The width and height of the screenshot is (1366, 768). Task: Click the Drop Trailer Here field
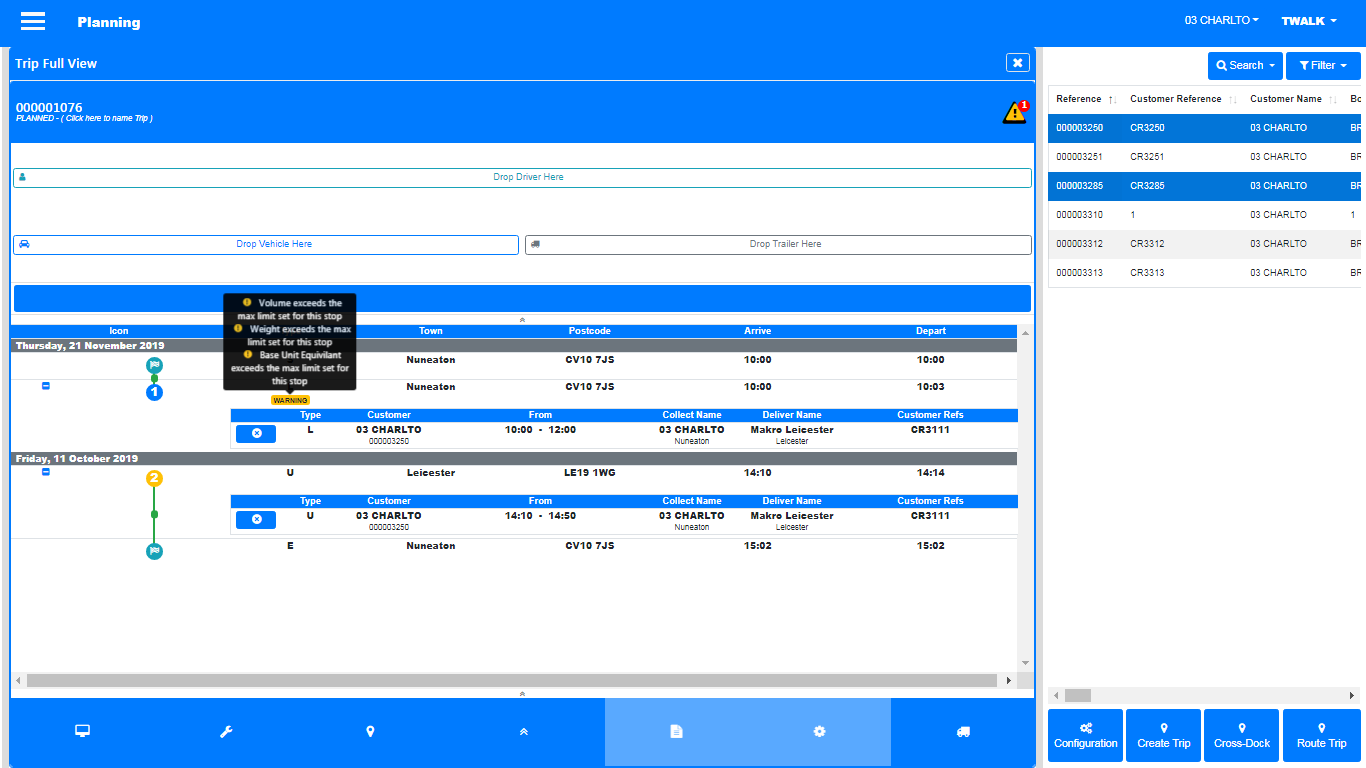coord(778,244)
